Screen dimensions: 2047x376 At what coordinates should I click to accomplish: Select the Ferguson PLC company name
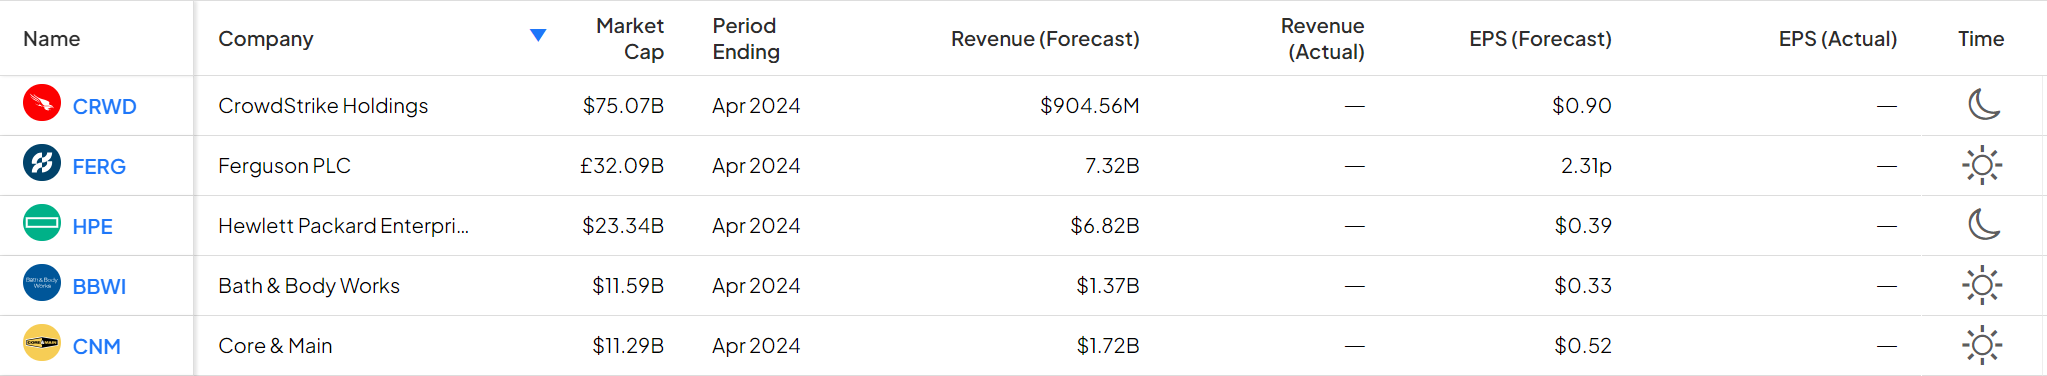284,165
